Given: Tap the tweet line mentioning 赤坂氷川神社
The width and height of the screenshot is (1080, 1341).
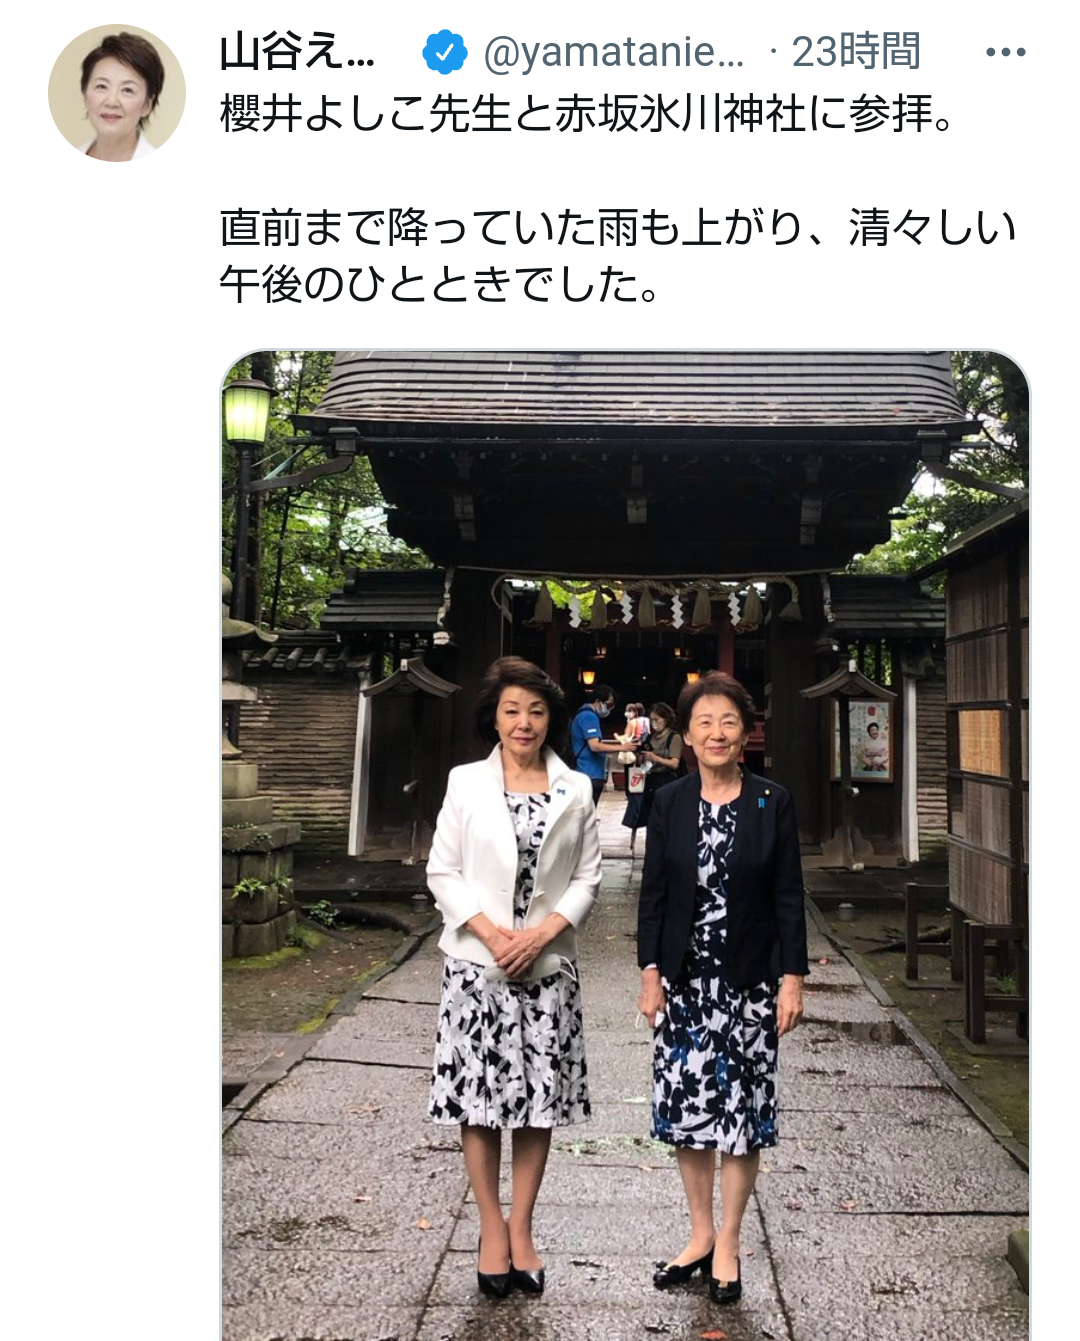Looking at the screenshot, I should (x=588, y=114).
